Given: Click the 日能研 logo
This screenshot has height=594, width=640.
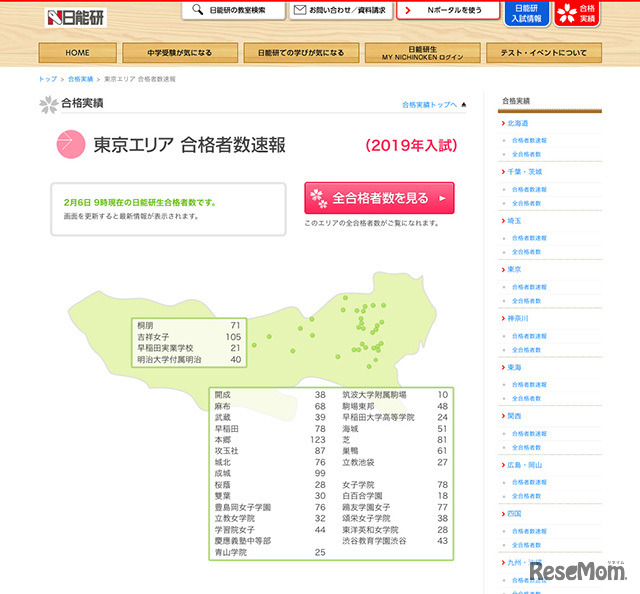Looking at the screenshot, I should point(76,18).
